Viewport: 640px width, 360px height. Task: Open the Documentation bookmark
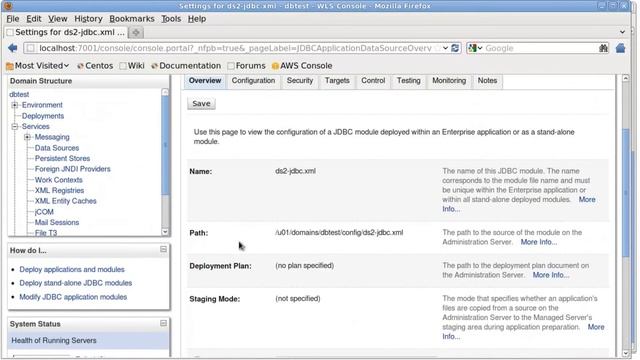[x=186, y=66]
